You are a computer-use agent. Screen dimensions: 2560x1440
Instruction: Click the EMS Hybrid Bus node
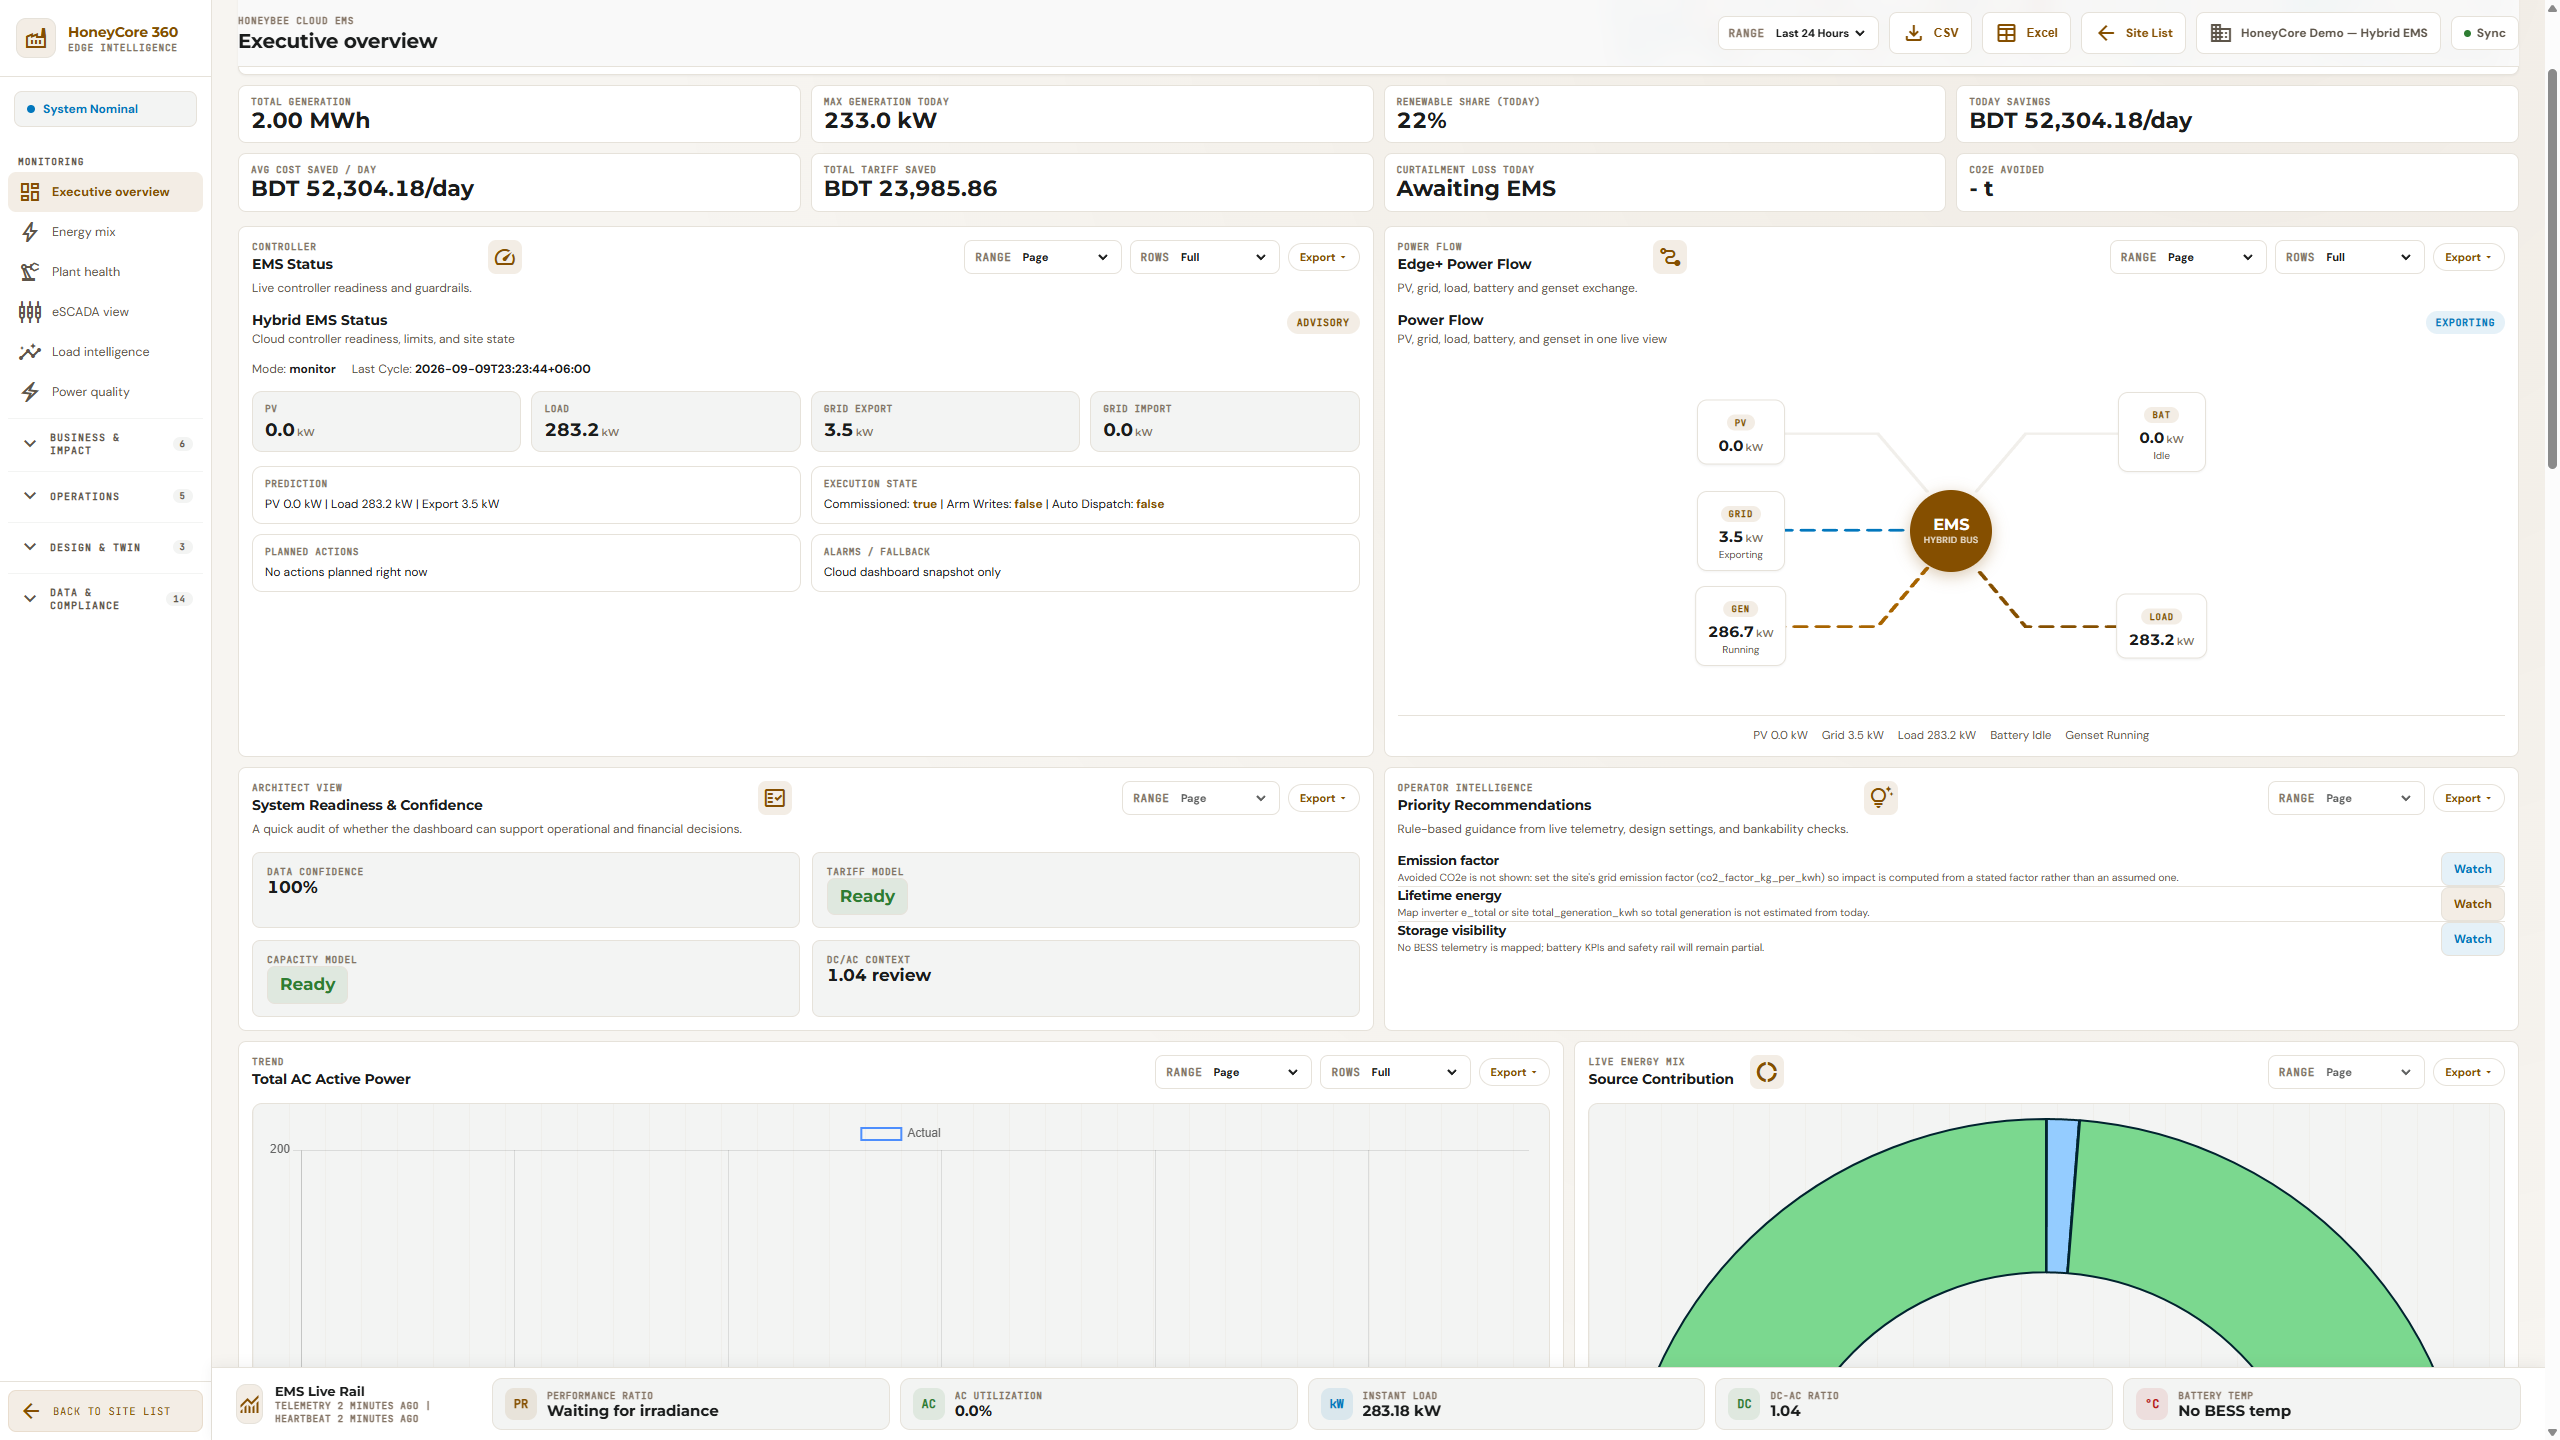pos(1950,530)
